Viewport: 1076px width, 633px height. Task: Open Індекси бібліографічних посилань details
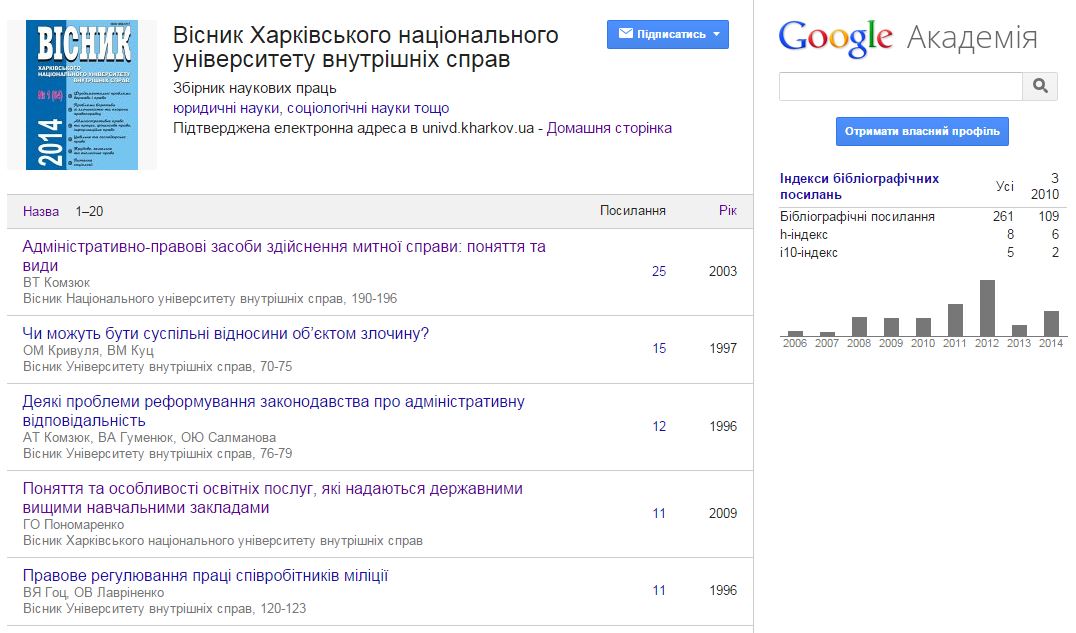[x=859, y=186]
